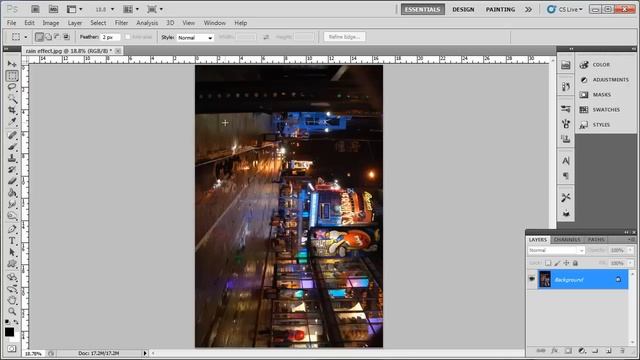Toggle lock position in Layers panel
The width and height of the screenshot is (640, 360).
[566, 263]
